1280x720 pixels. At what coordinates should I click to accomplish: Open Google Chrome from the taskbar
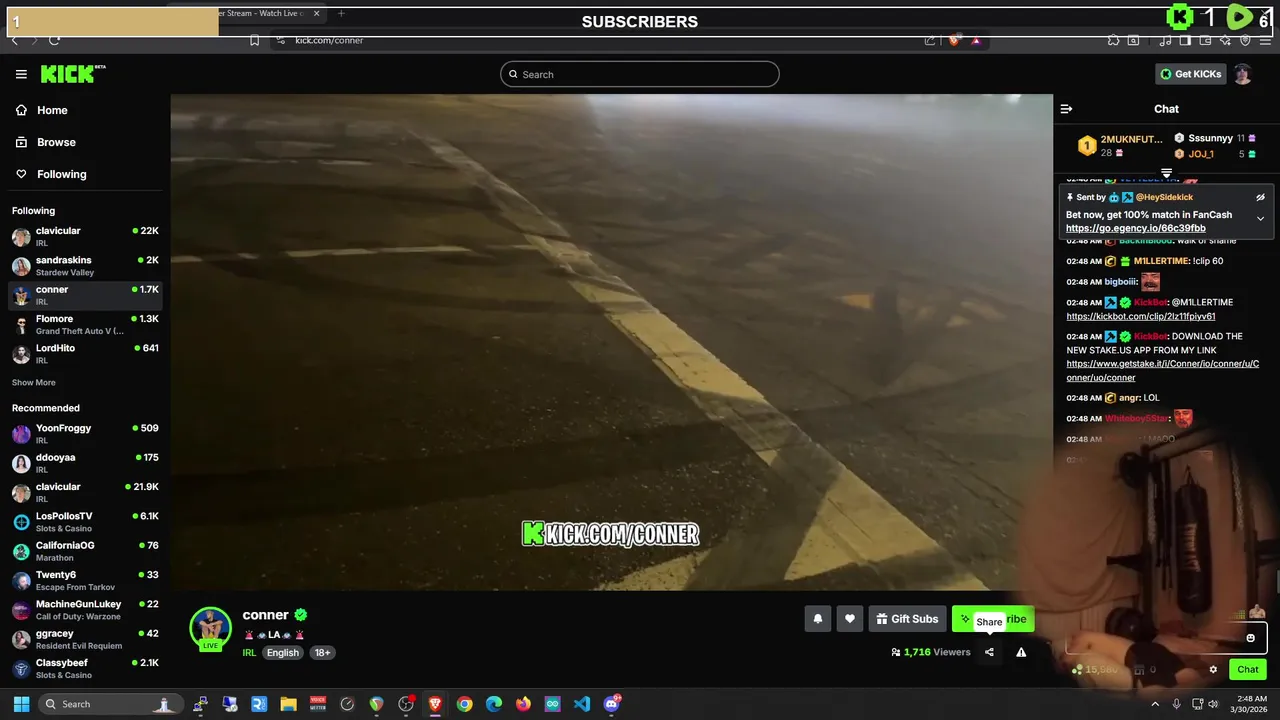(x=464, y=704)
